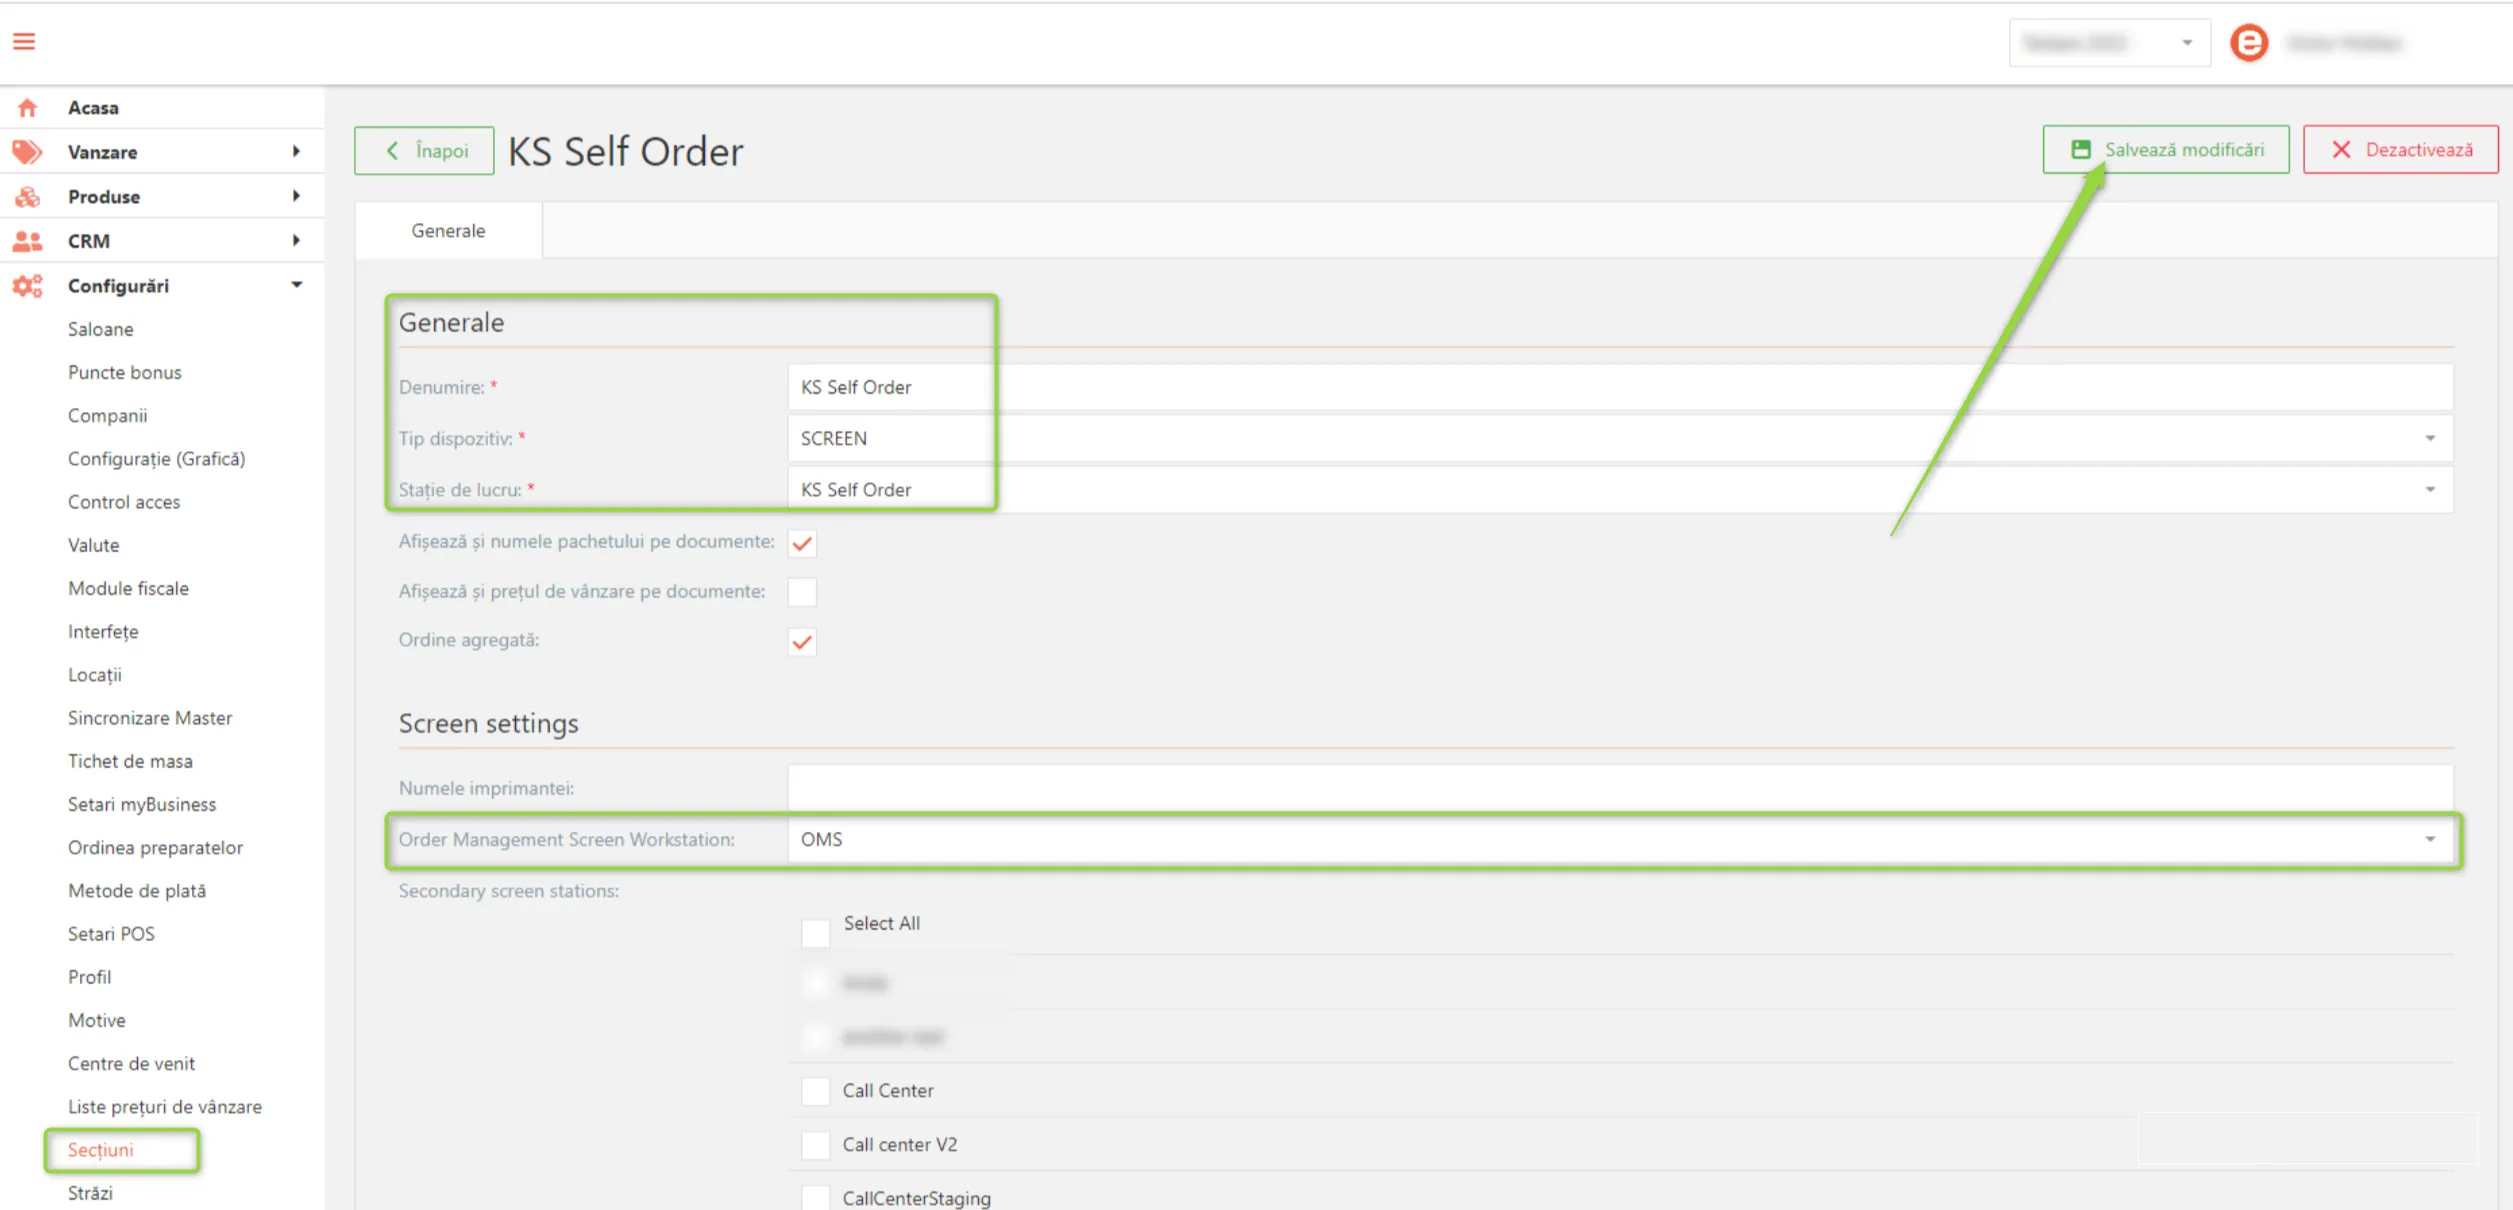Open Control acces in sidebar
Screen dimensions: 2513x1210
[124, 502]
